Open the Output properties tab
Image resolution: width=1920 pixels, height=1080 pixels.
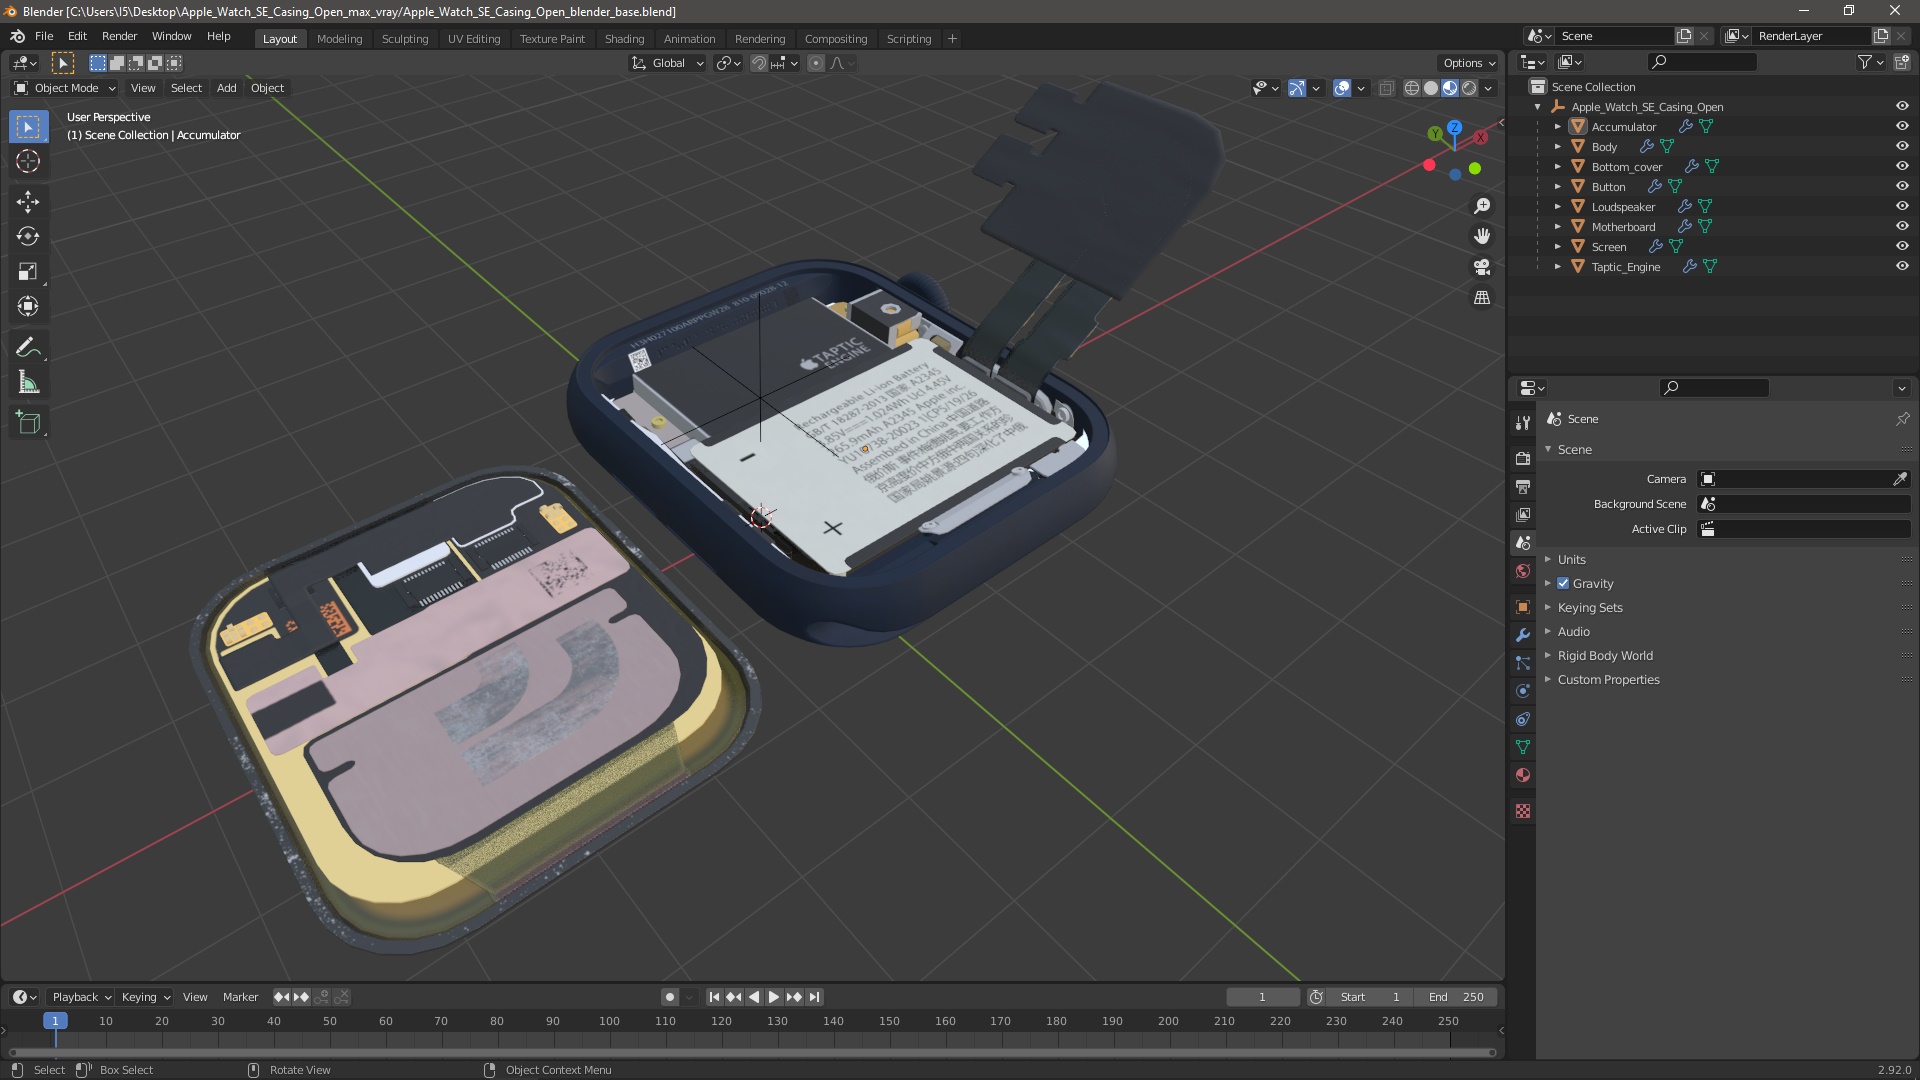pyautogui.click(x=1523, y=486)
